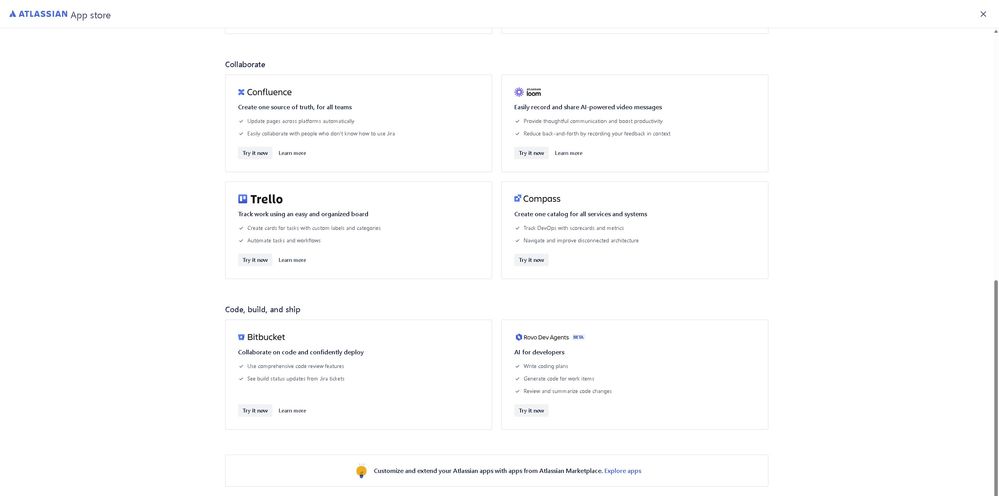The image size is (999, 496).
Task: Learn more about Confluence
Action: tap(292, 153)
